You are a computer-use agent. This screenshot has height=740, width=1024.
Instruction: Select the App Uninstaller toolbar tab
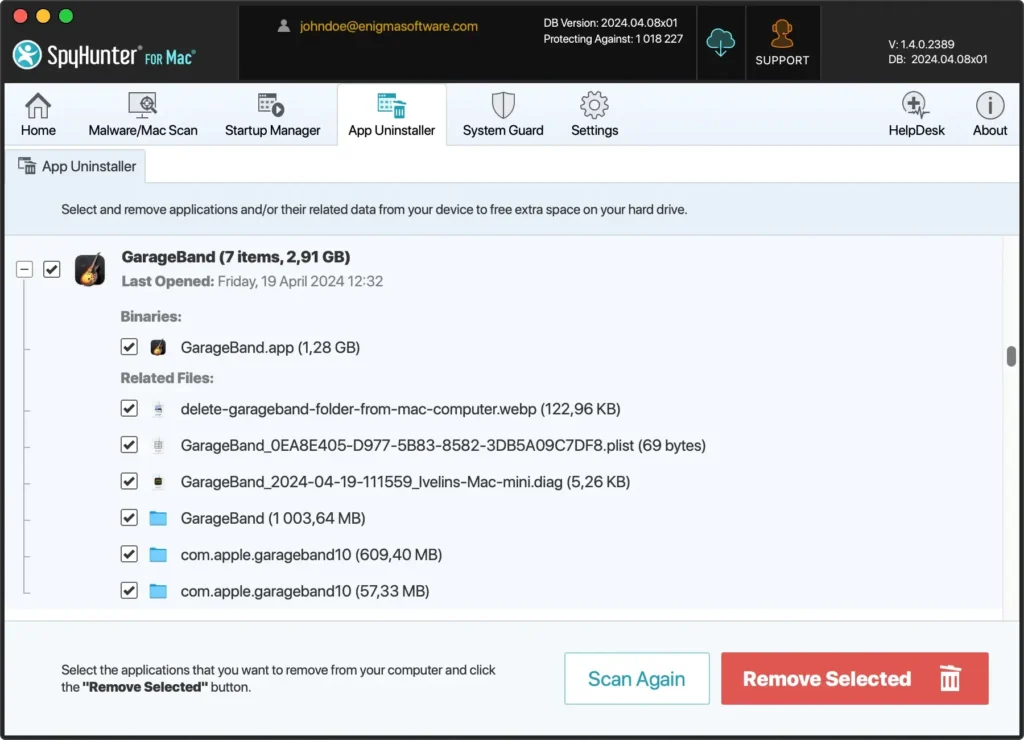click(x=391, y=115)
